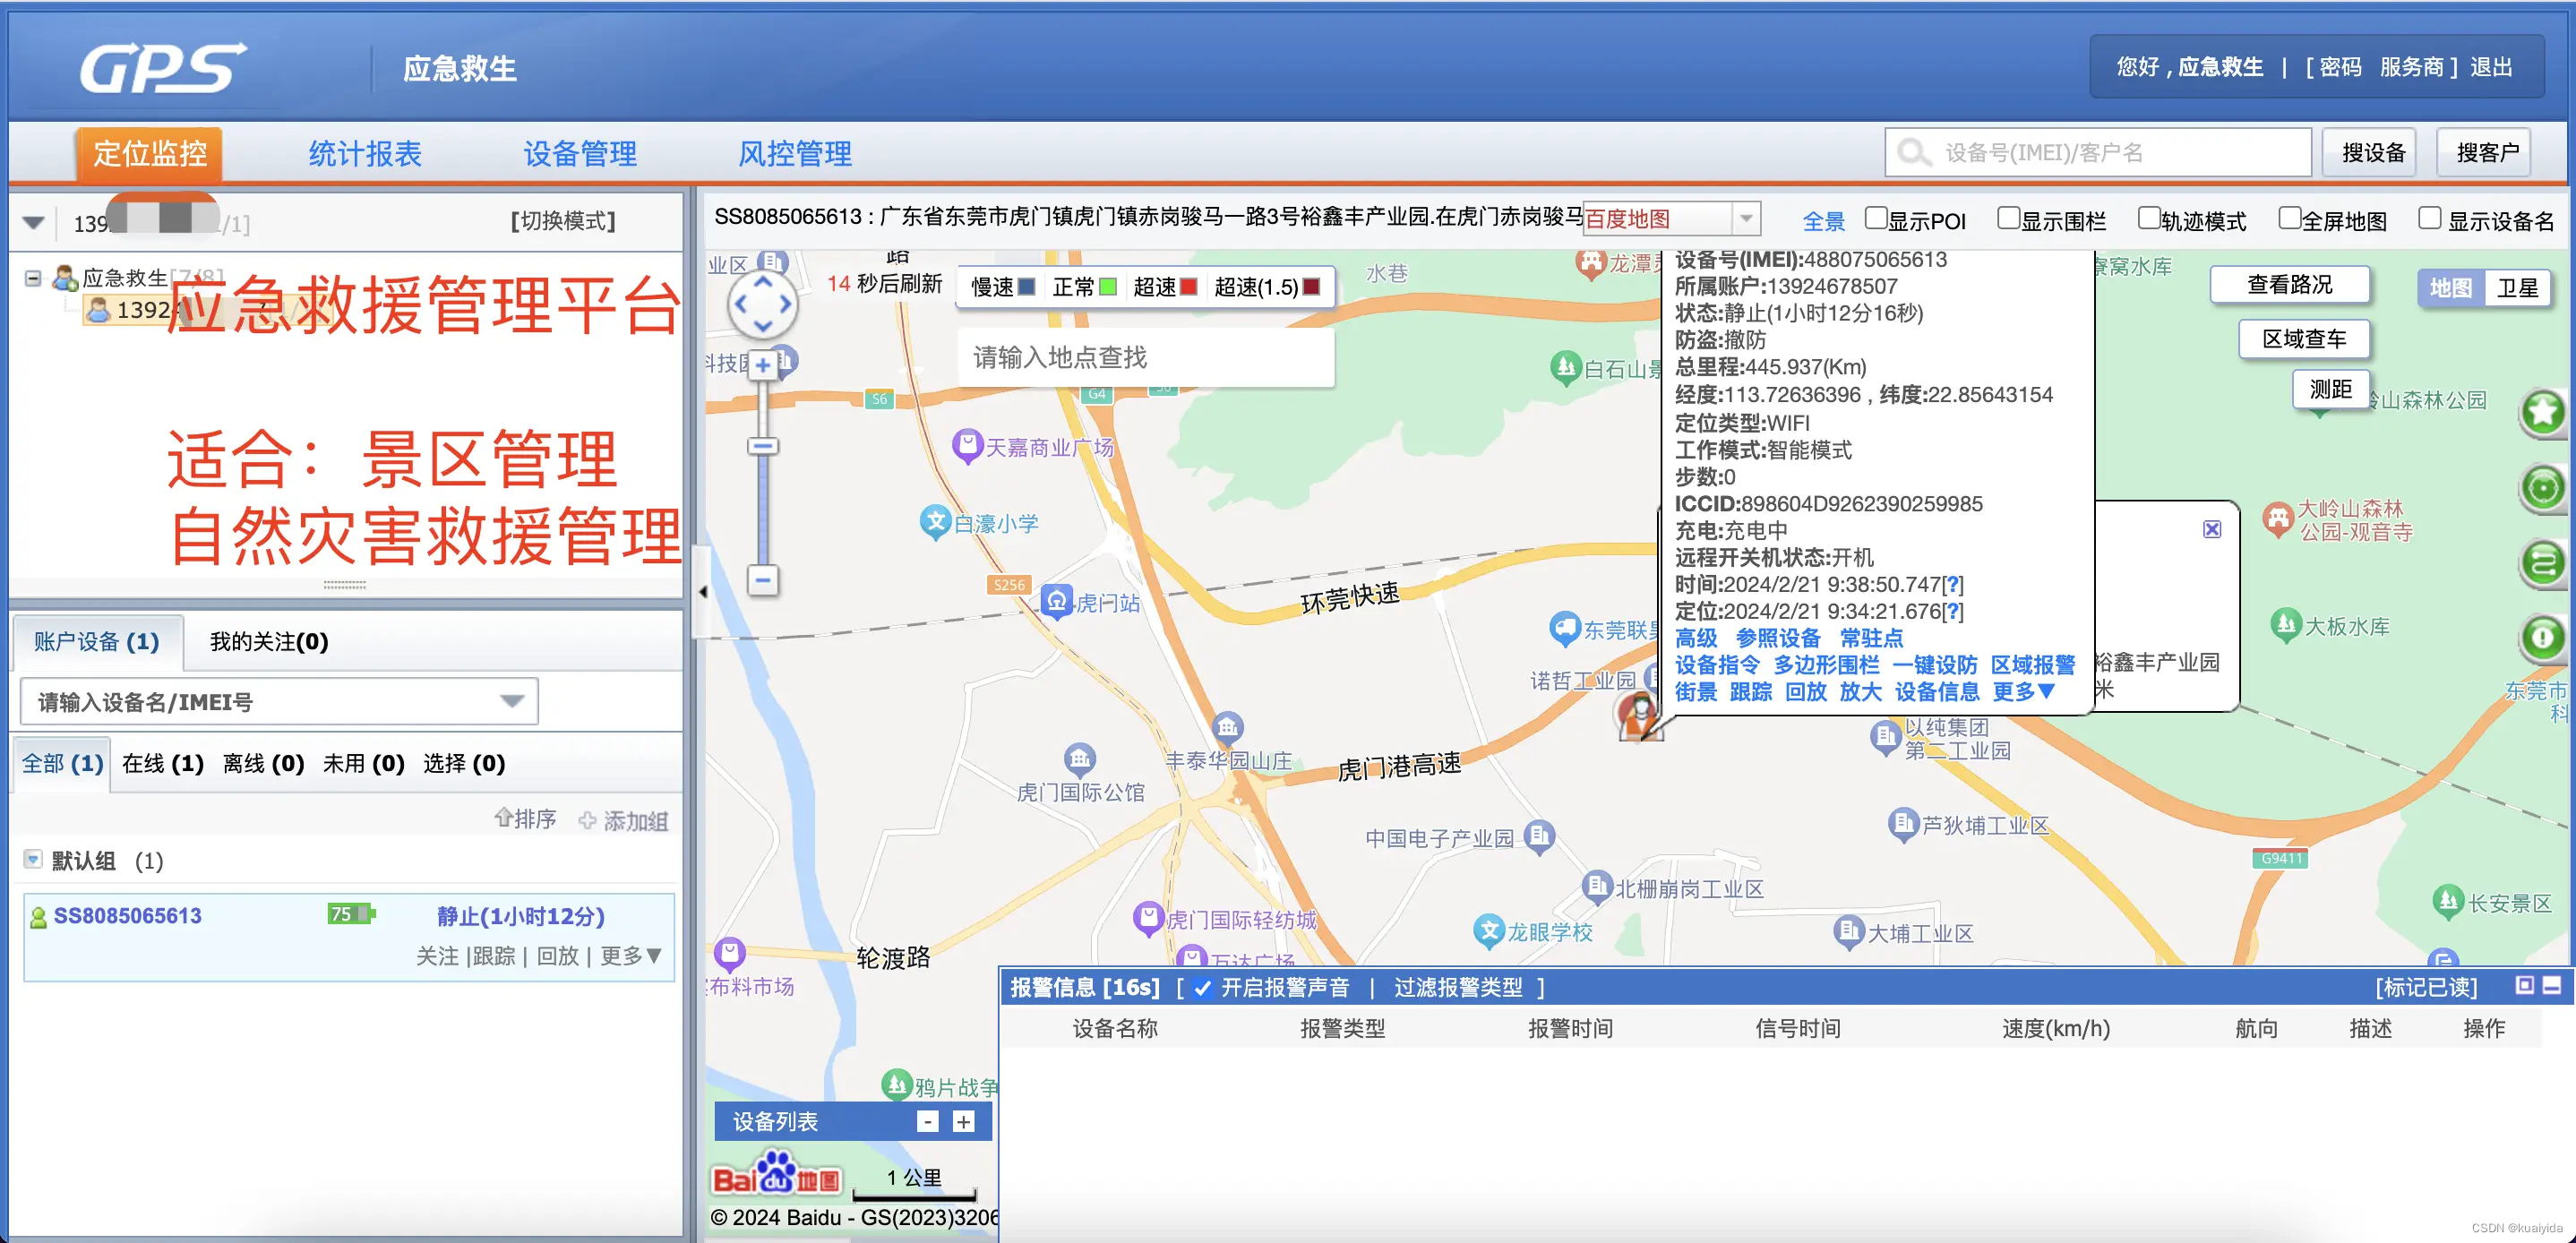Open the device name/IMEI combo dropdown

(x=512, y=701)
